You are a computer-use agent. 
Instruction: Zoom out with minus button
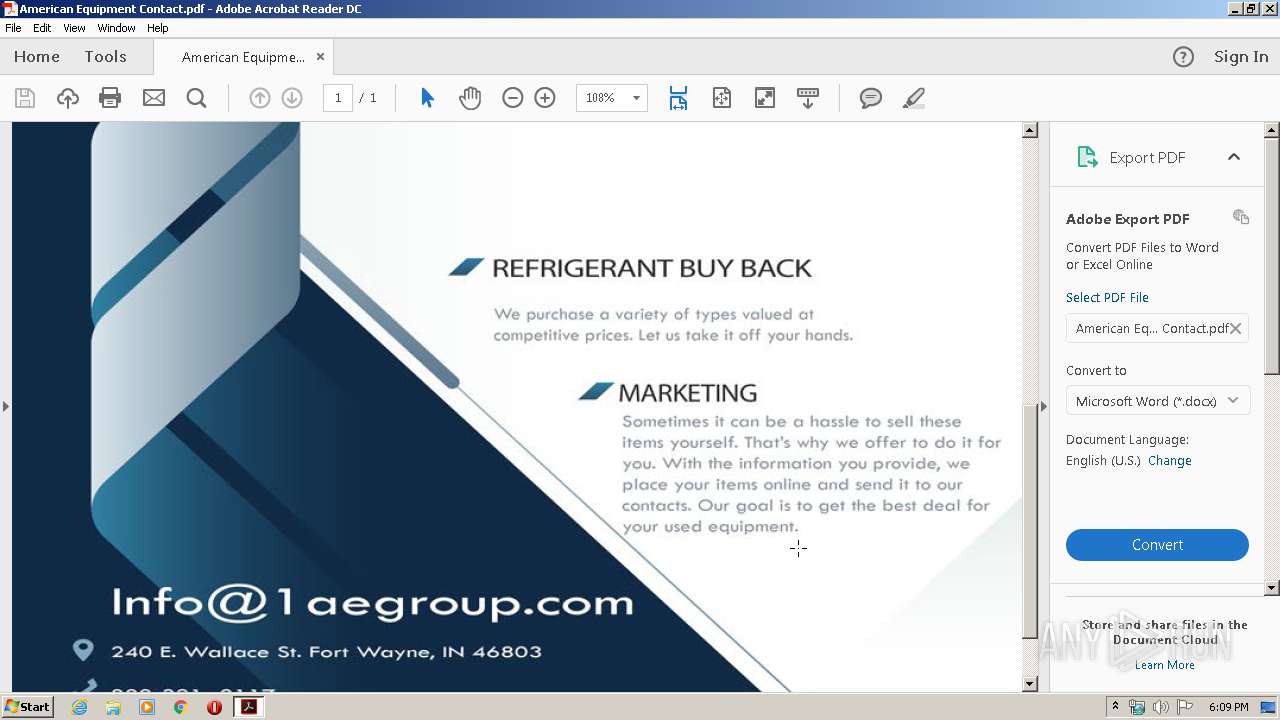click(513, 98)
